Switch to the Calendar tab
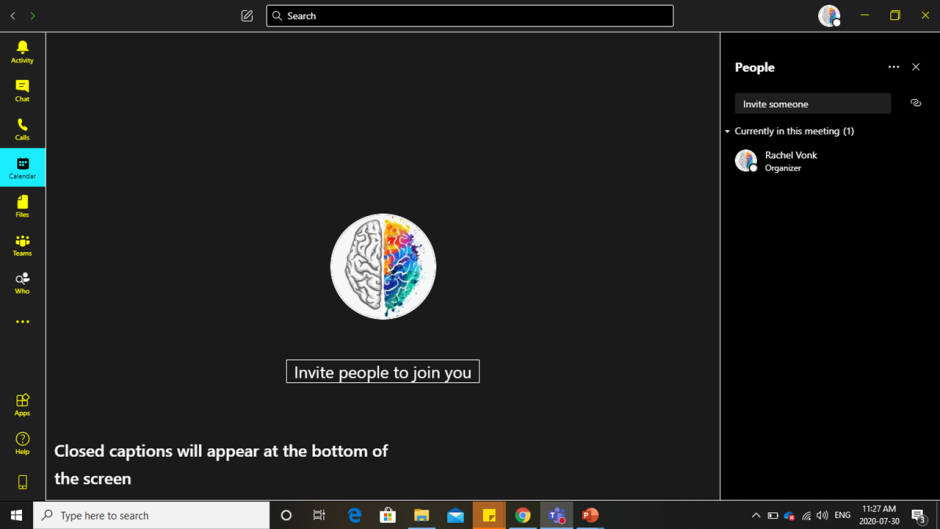Viewport: 940px width, 529px height. [22, 167]
